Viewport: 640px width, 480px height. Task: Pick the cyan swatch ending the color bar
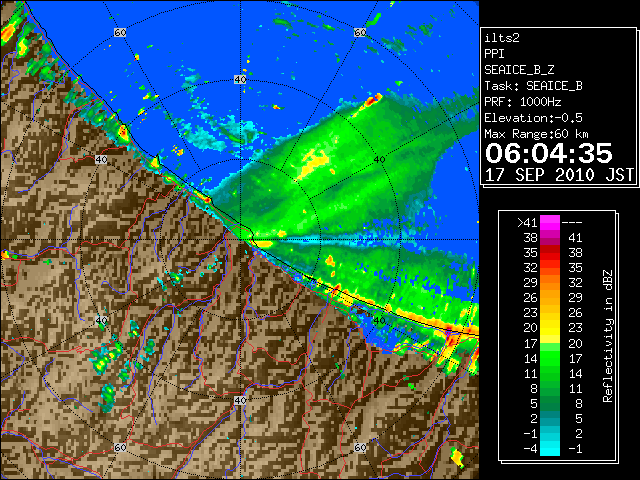pos(550,449)
